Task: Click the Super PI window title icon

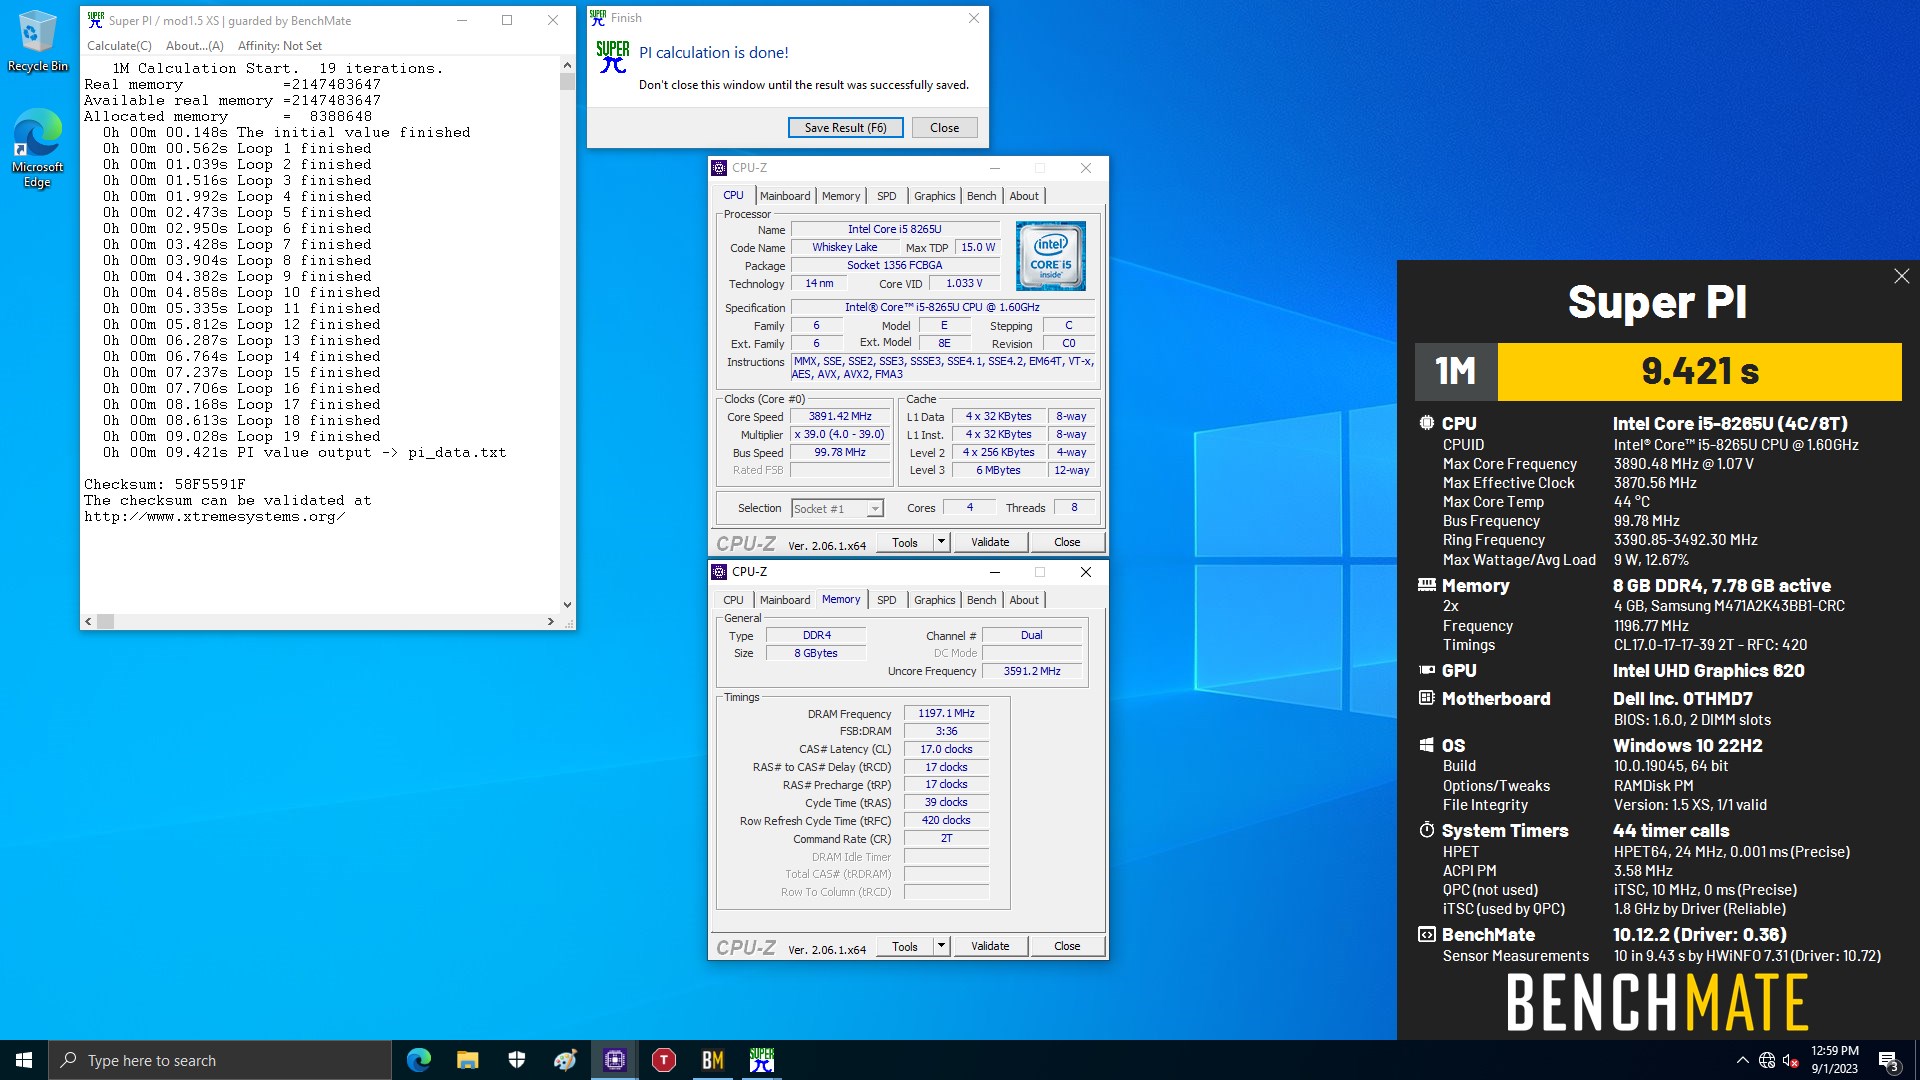Action: (96, 20)
